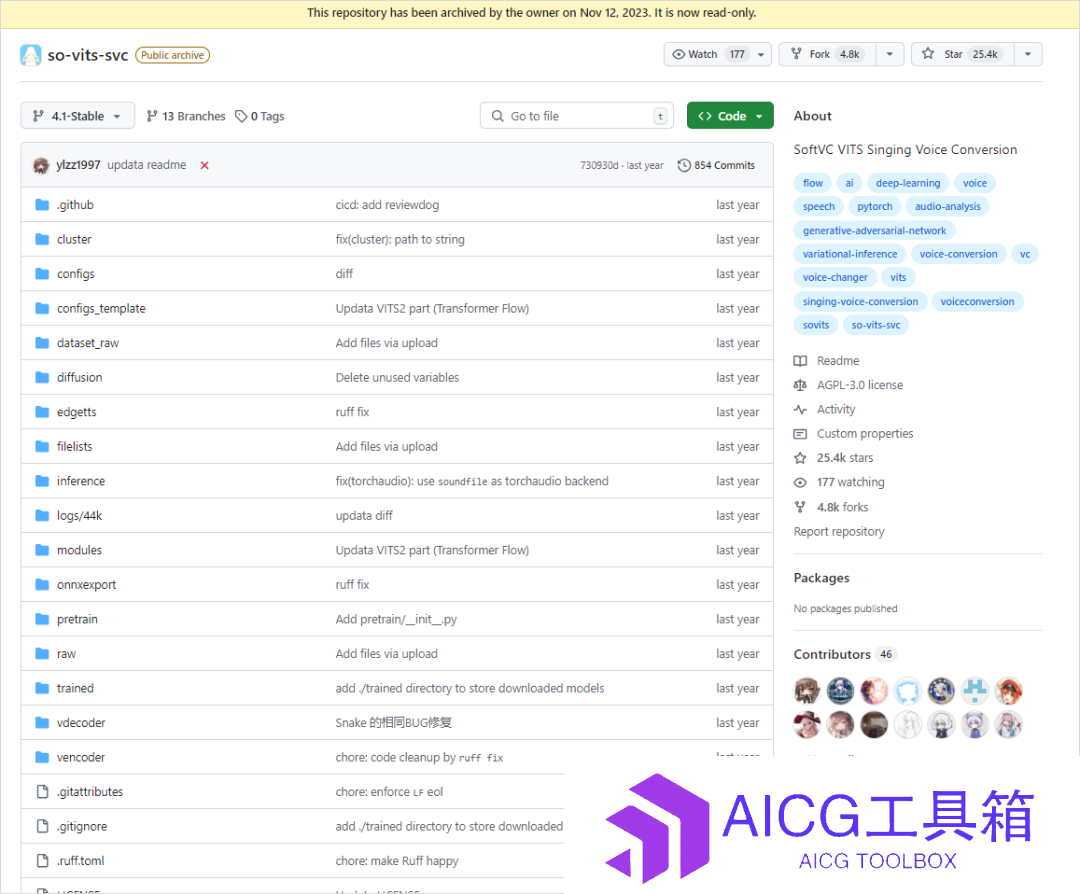The width and height of the screenshot is (1080, 894).
Task: Open the 'Delete unused variables' commit message
Action: click(397, 377)
